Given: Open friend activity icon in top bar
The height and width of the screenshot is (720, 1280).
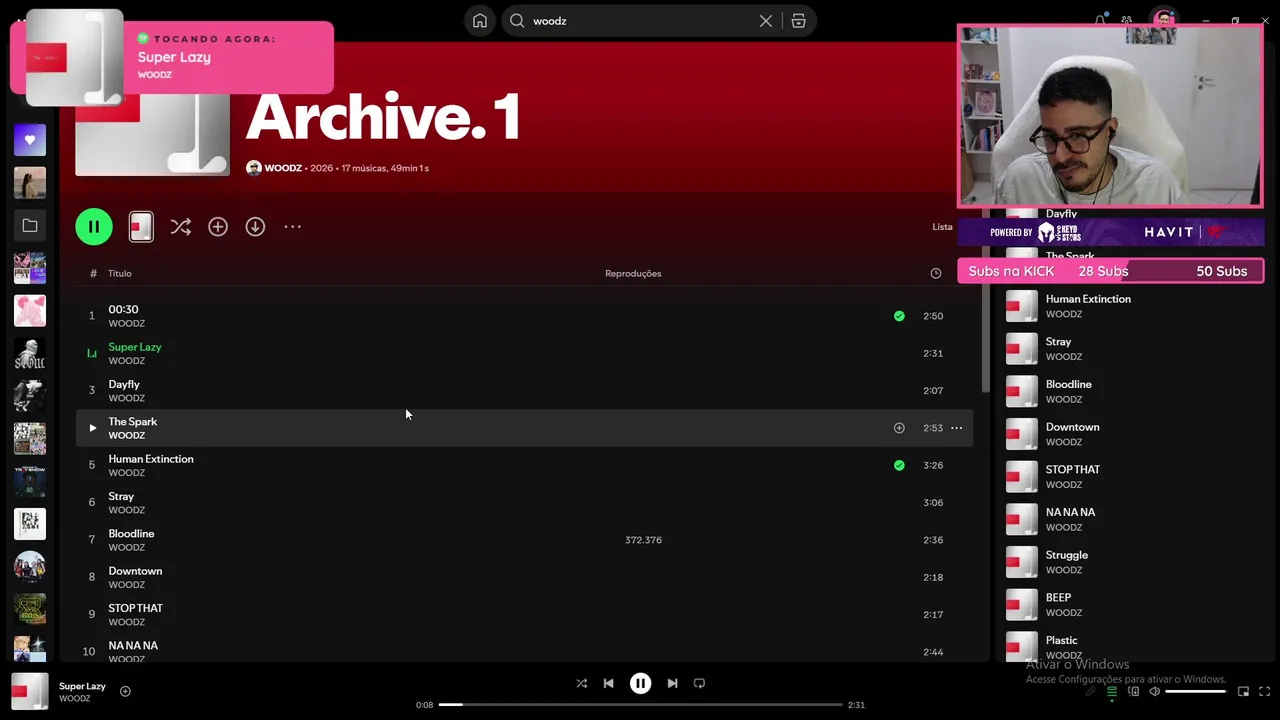Looking at the screenshot, I should click(1127, 20).
